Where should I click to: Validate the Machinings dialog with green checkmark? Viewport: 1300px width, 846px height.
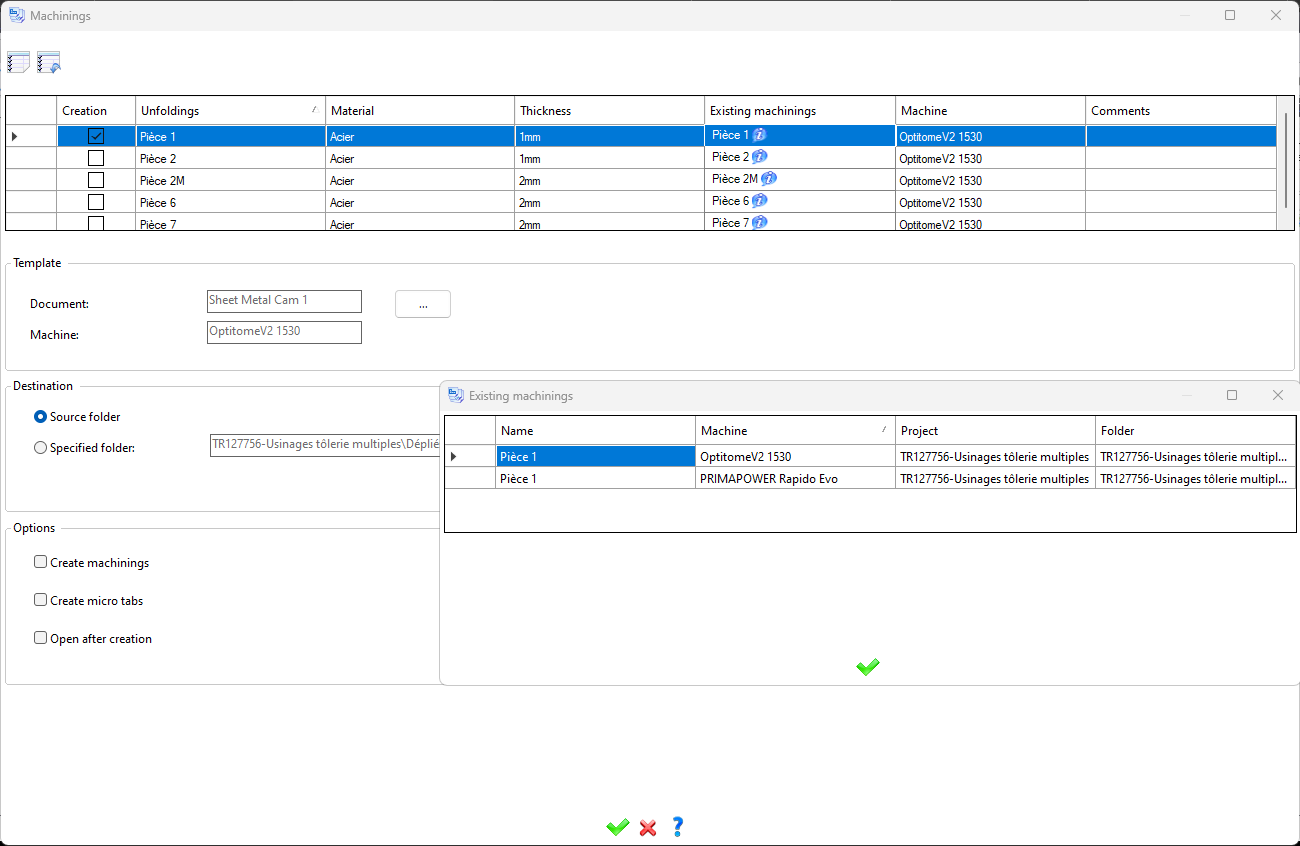click(x=618, y=827)
